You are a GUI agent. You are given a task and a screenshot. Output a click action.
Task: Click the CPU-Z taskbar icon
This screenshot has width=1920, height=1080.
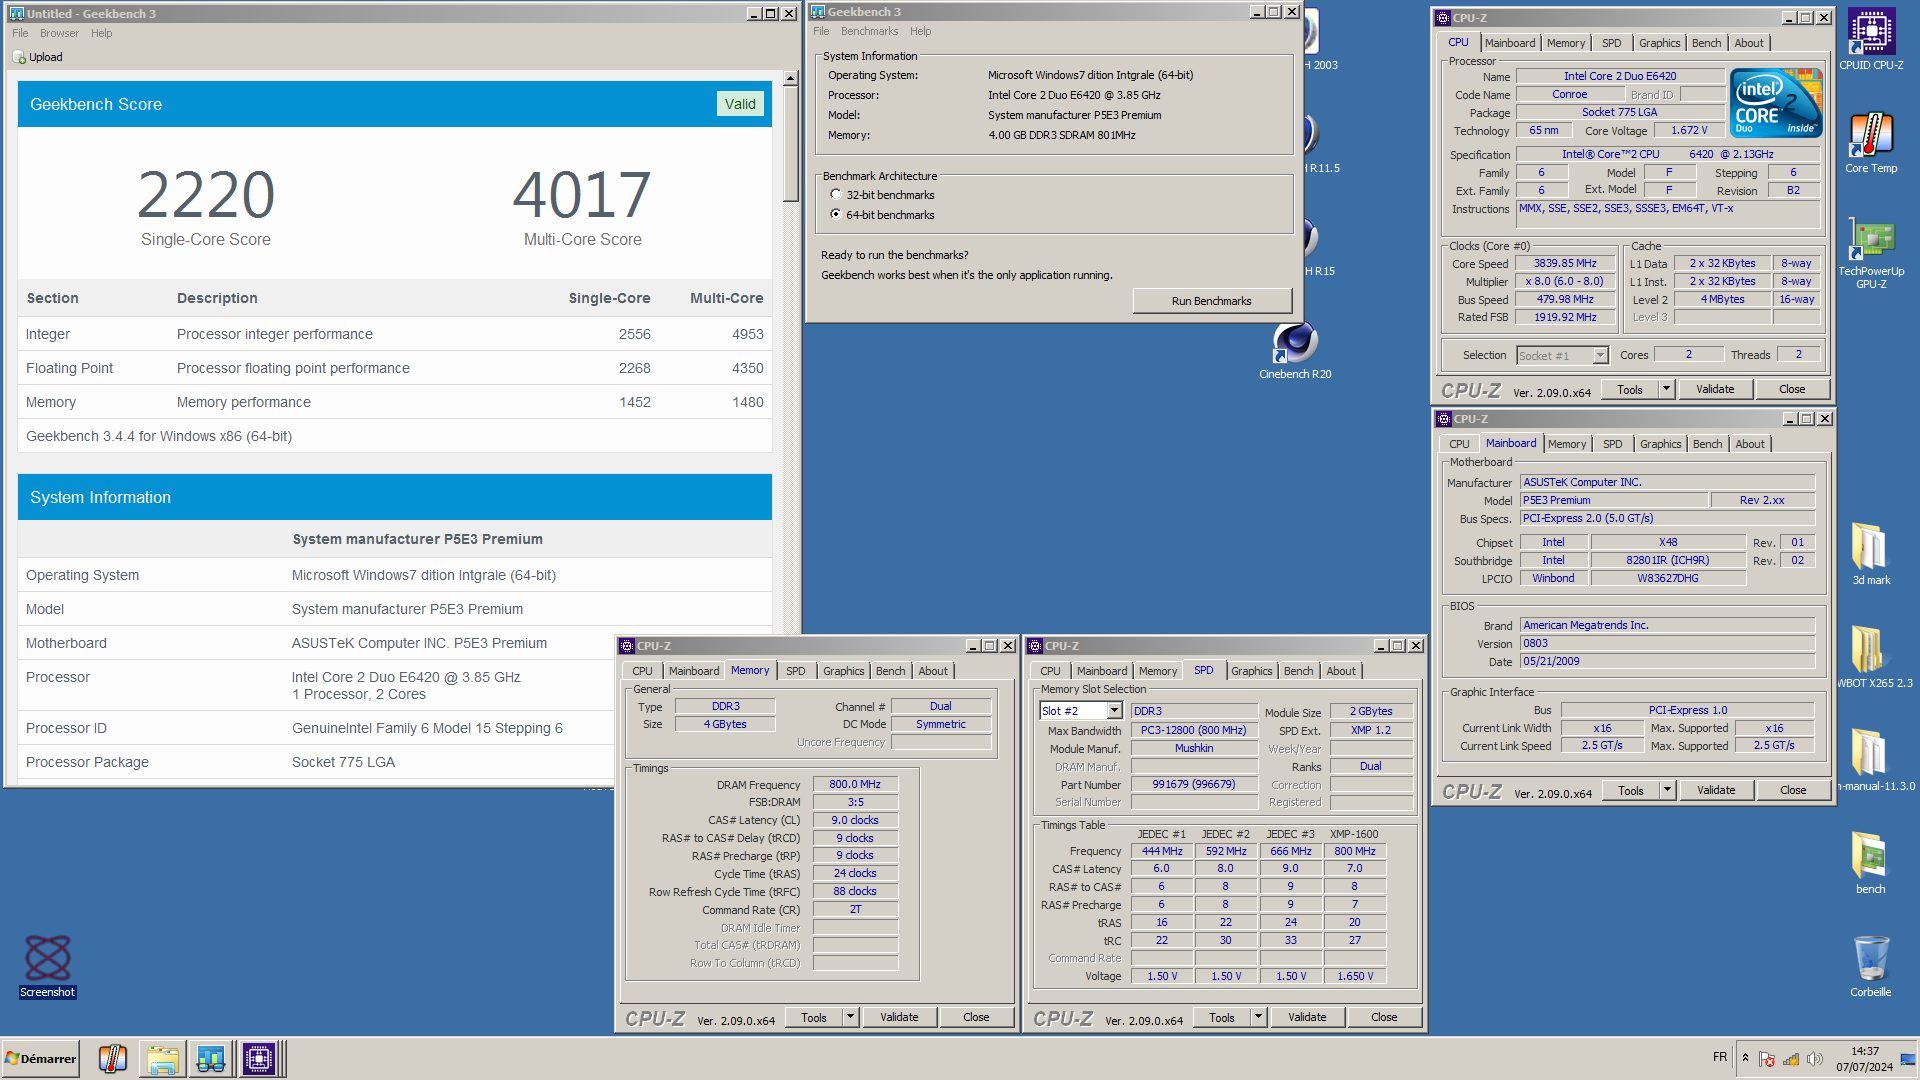(x=259, y=1059)
